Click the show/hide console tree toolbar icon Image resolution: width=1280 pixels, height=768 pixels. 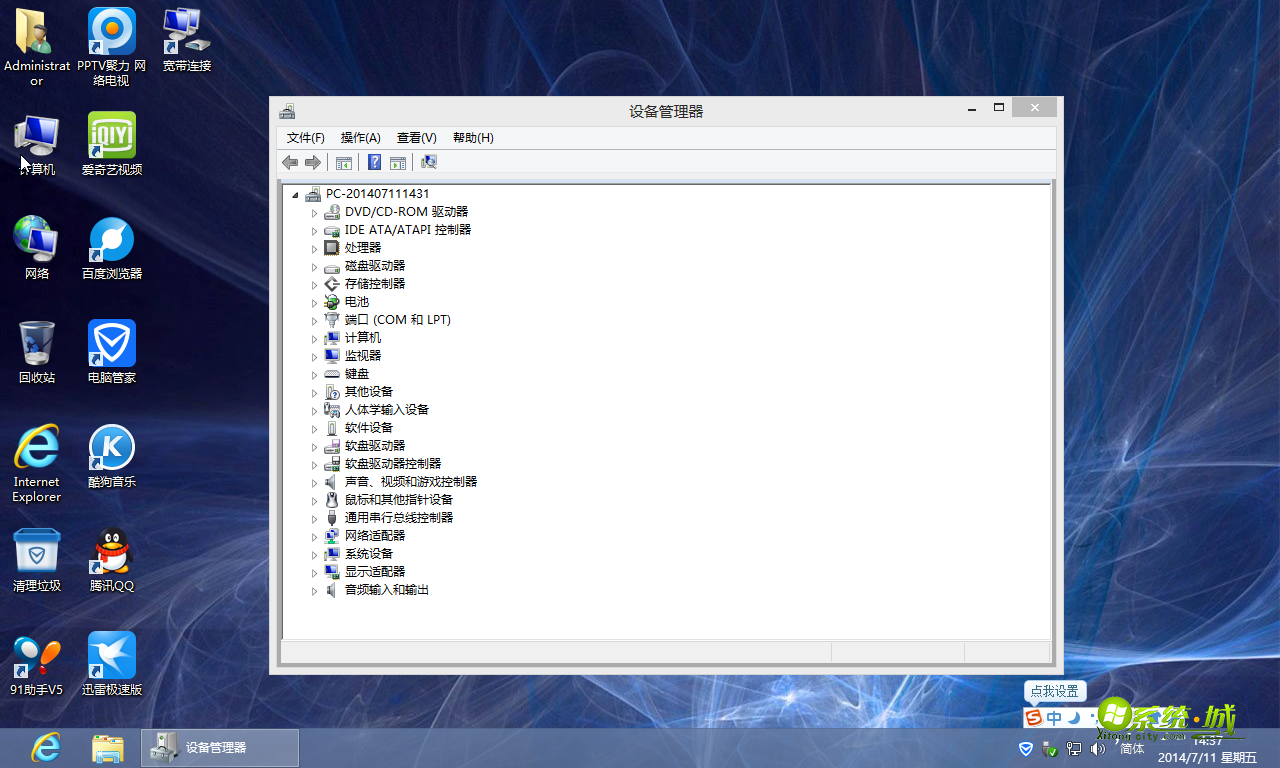coord(343,162)
